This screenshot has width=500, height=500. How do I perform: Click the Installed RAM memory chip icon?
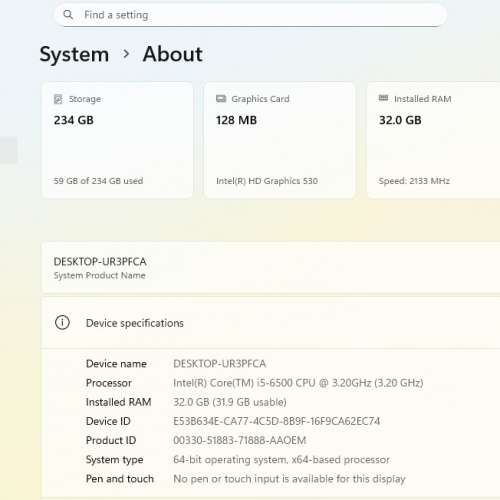383,98
